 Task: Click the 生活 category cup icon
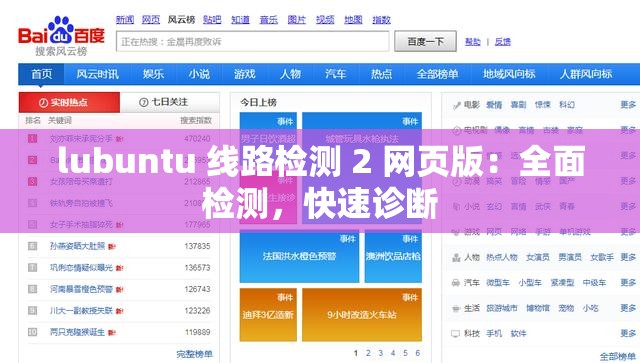click(456, 309)
